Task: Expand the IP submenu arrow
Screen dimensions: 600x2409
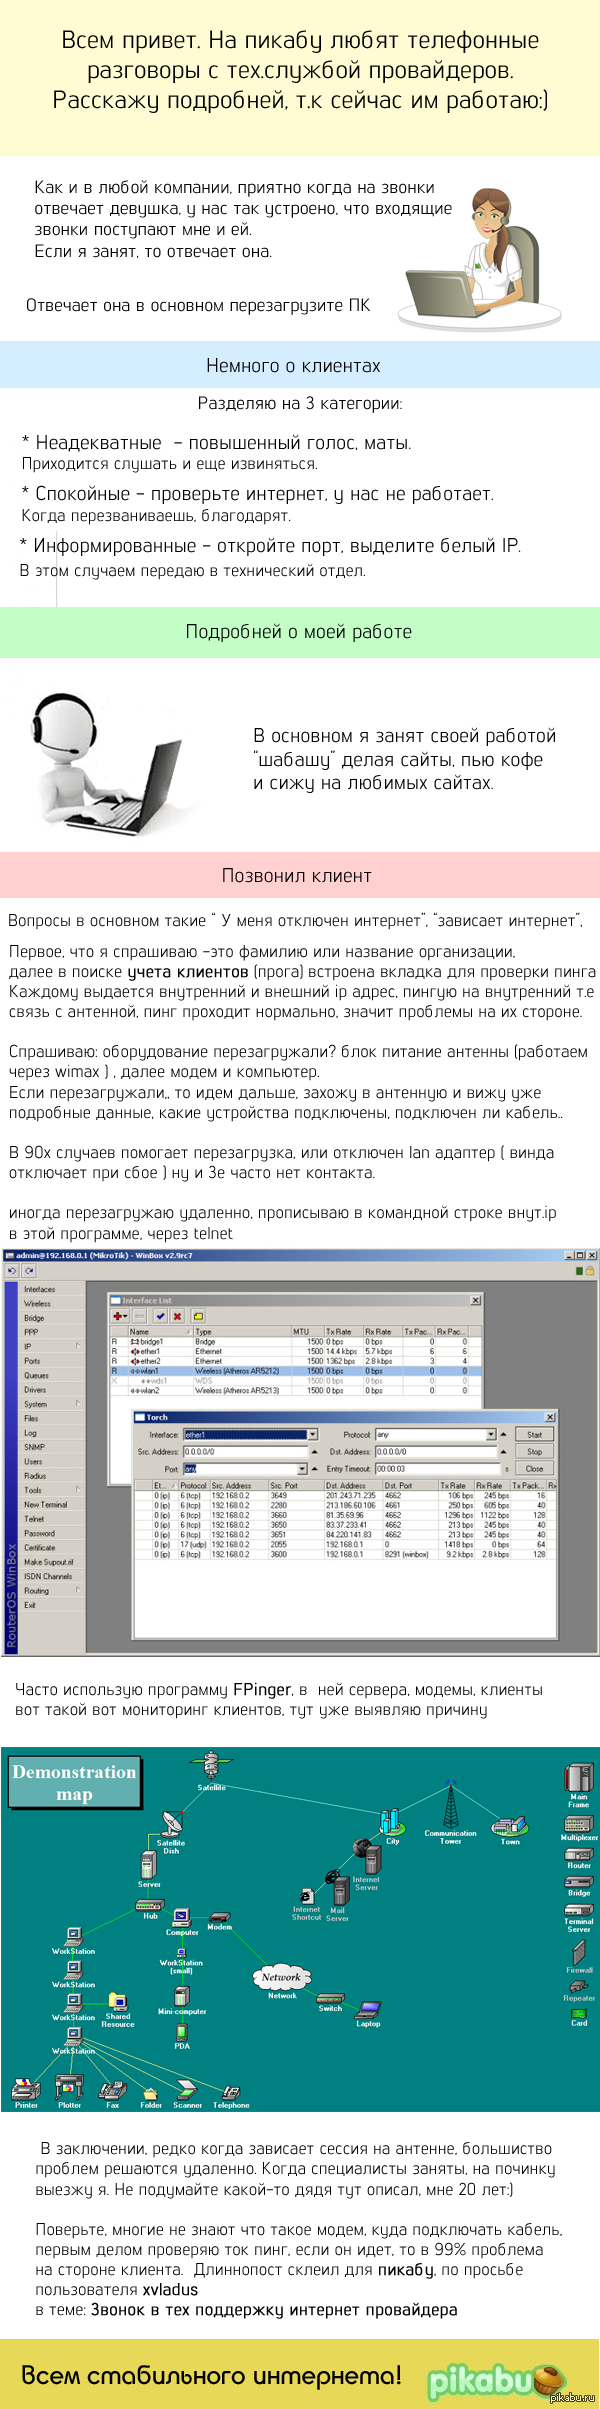Action: point(78,1346)
